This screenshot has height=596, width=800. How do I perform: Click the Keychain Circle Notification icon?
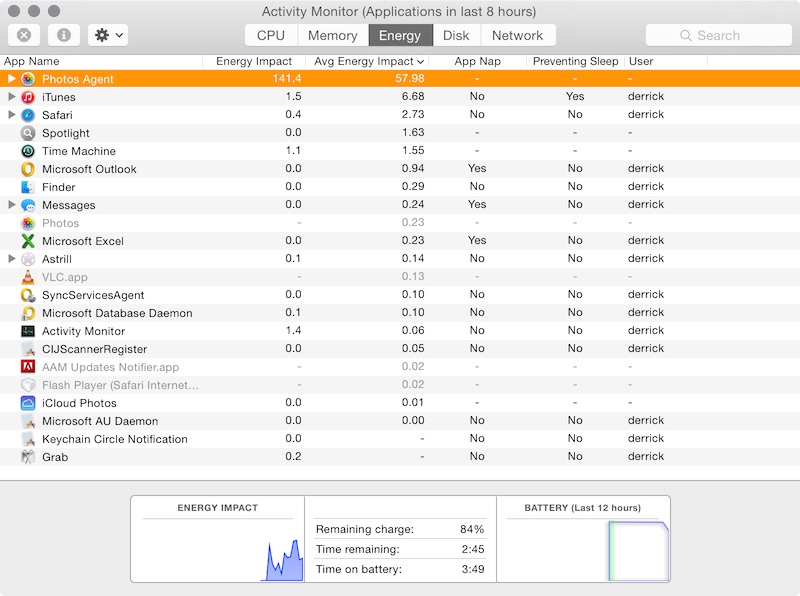pyautogui.click(x=28, y=439)
